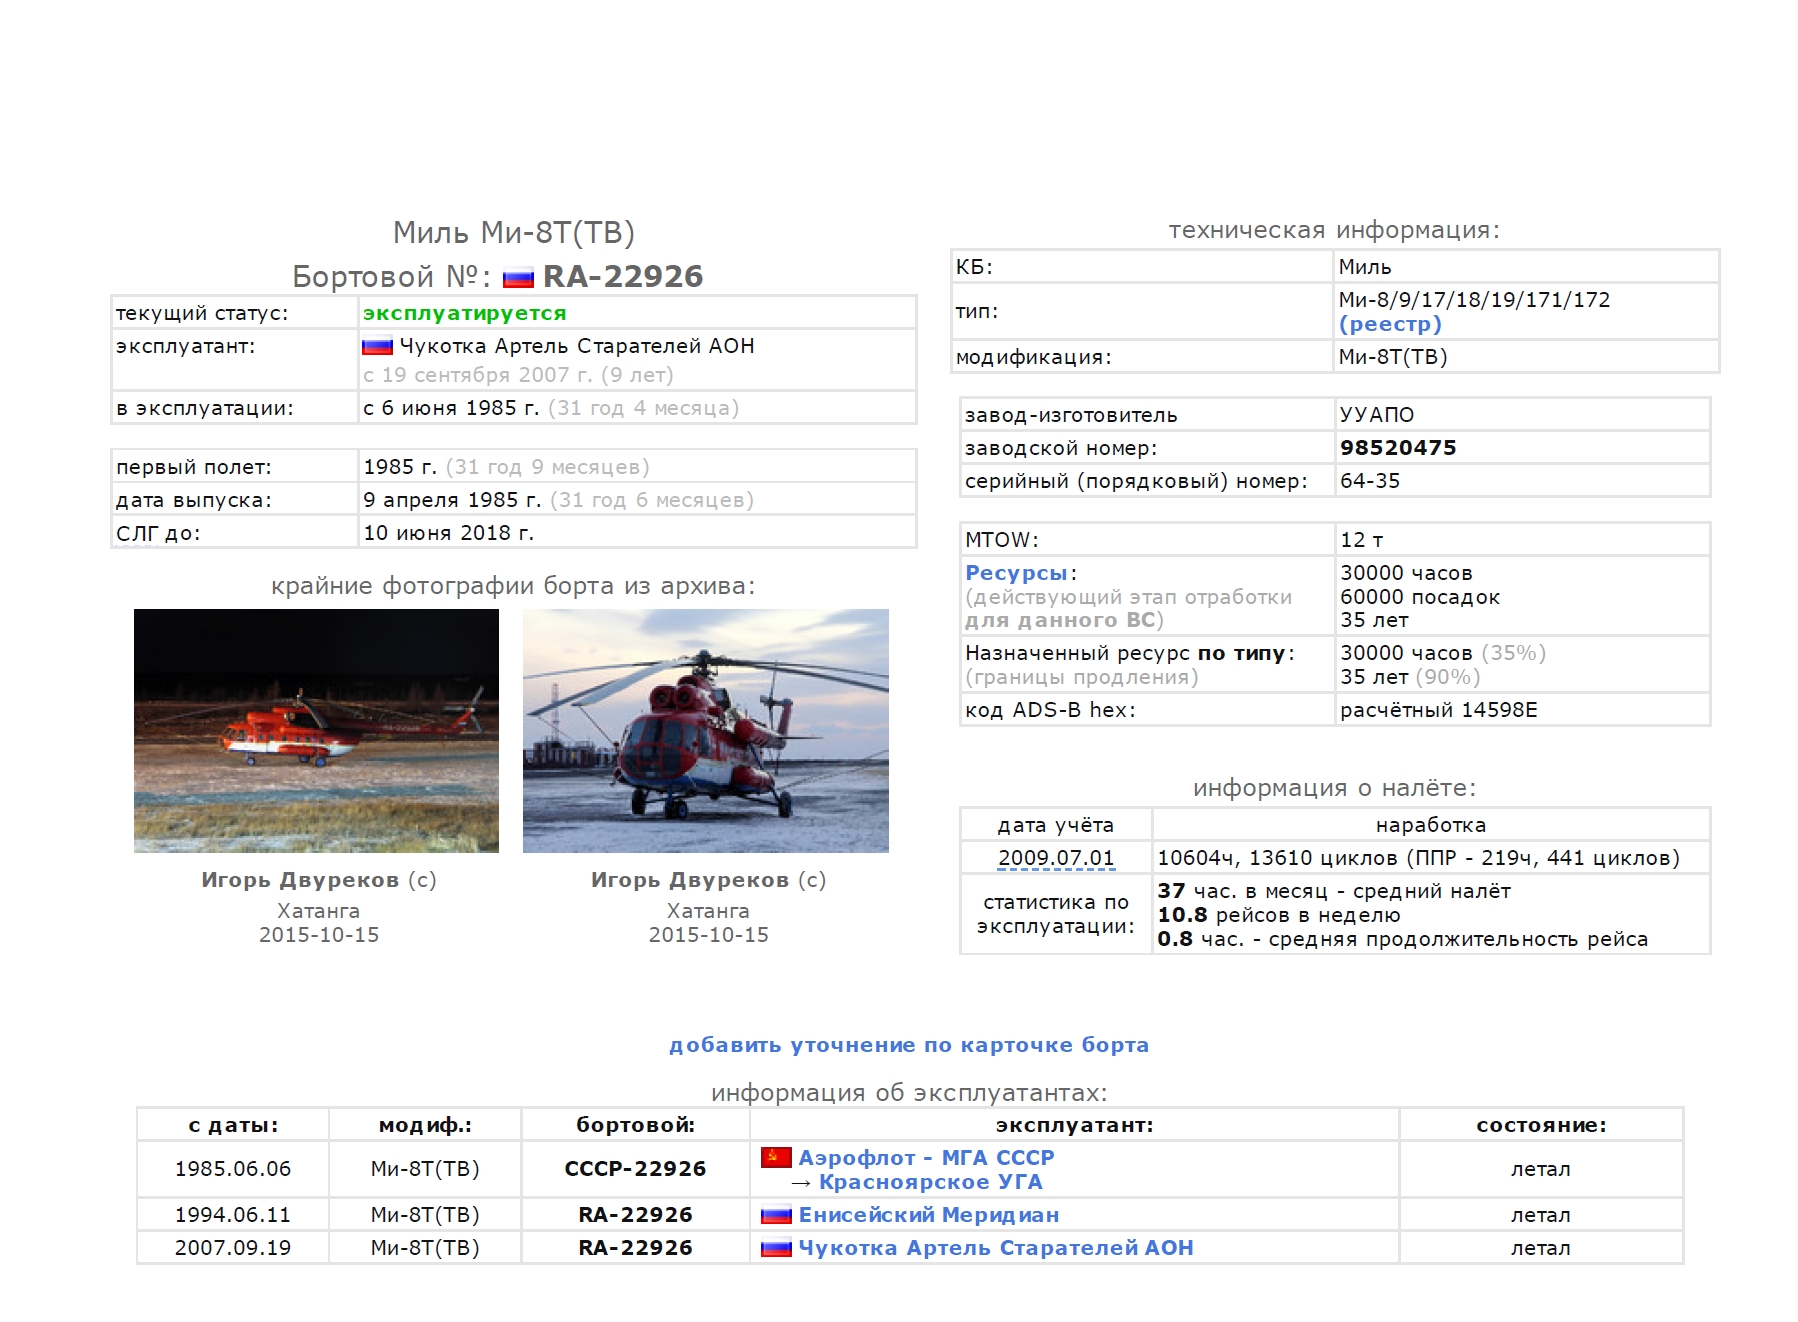Click the USSR flag next to Аэрофлот
The height and width of the screenshot is (1322, 1798).
coord(776,1157)
